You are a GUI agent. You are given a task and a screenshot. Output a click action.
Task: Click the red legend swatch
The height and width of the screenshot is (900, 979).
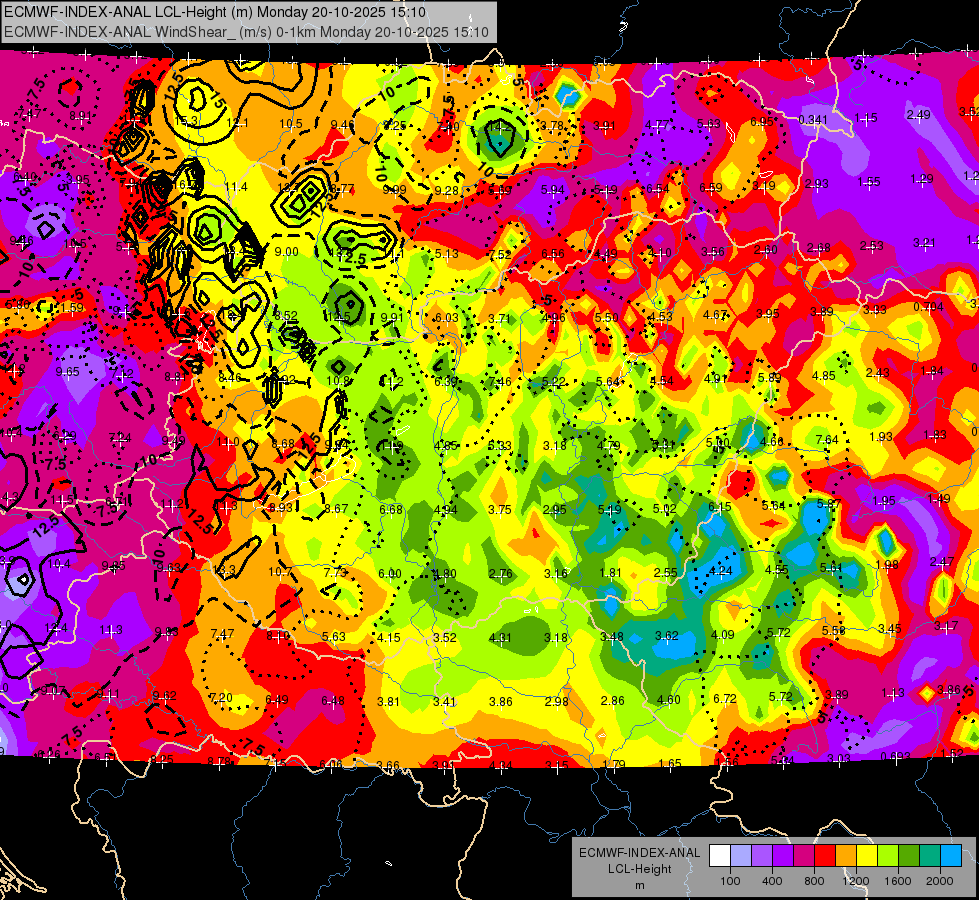point(825,856)
